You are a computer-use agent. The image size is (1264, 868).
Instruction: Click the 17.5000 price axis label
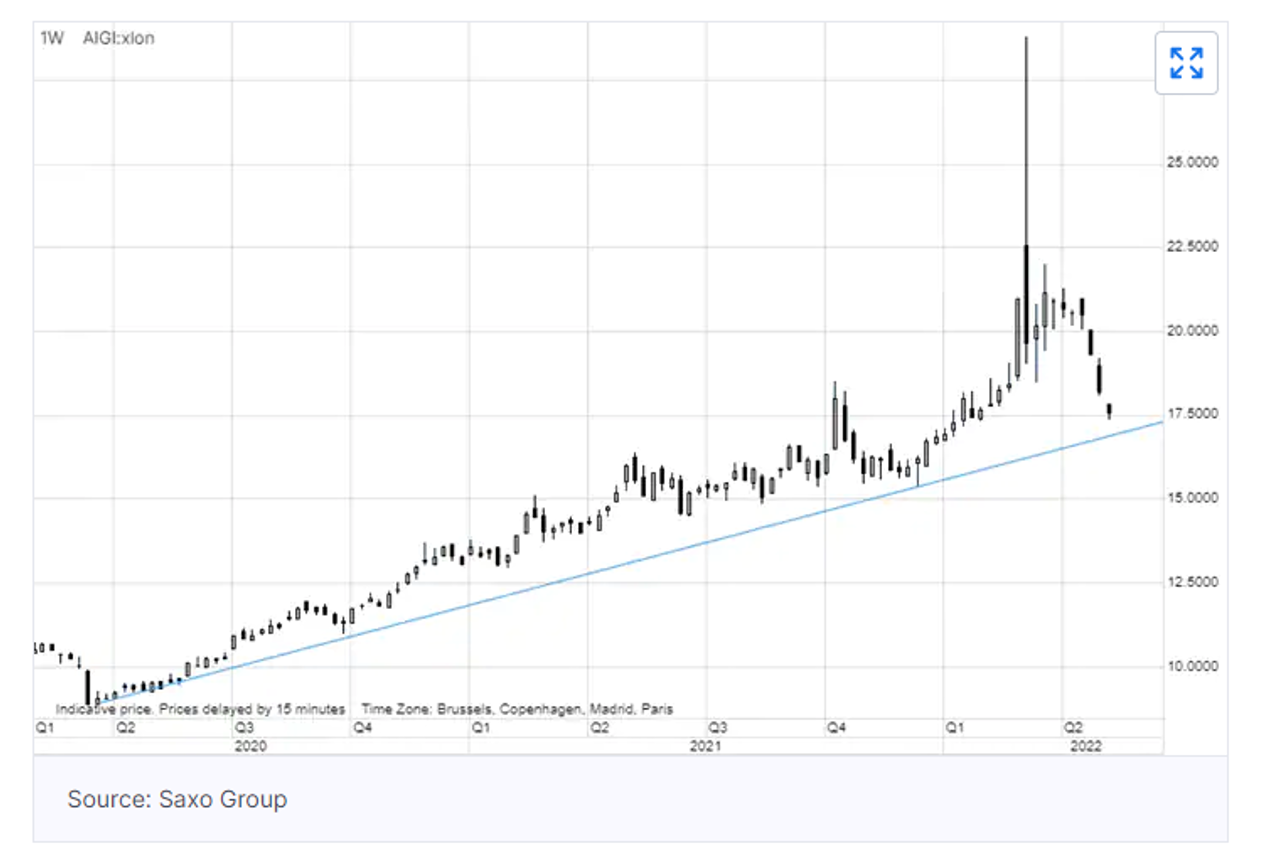[1195, 414]
